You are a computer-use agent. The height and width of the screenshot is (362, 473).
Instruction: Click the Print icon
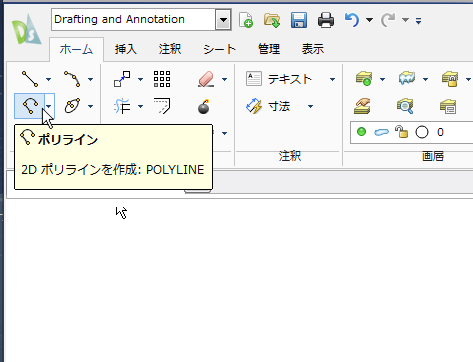click(x=326, y=20)
